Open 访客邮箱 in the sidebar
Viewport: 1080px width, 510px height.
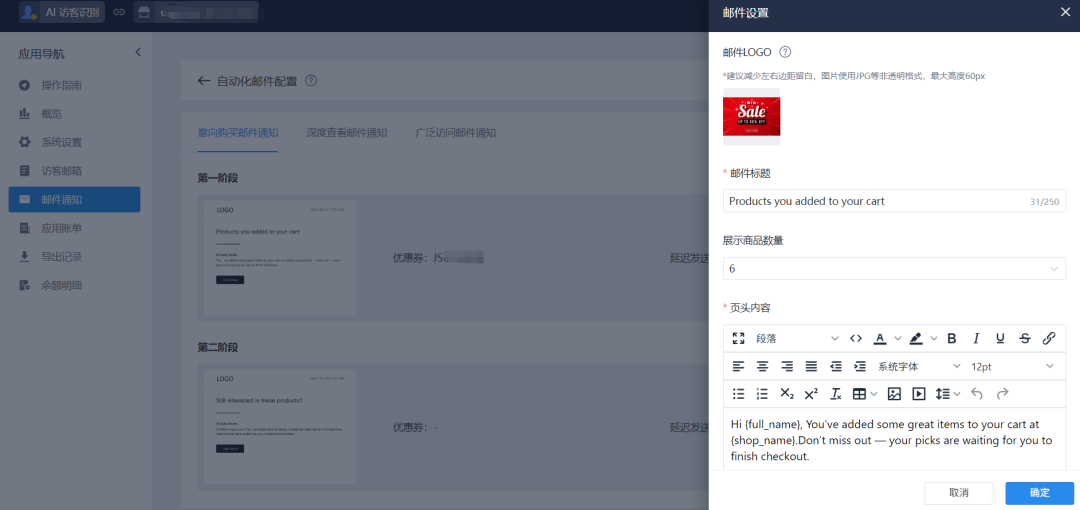point(74,171)
